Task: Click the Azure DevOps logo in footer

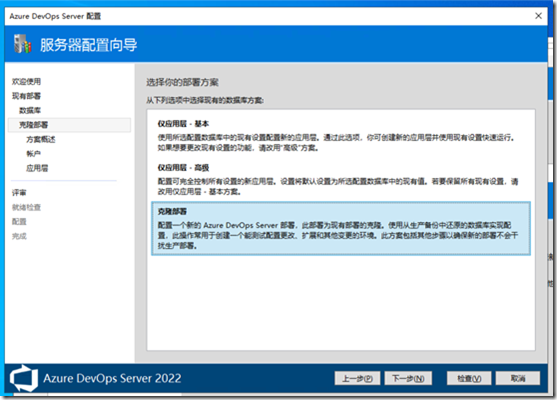Action: click(x=24, y=378)
